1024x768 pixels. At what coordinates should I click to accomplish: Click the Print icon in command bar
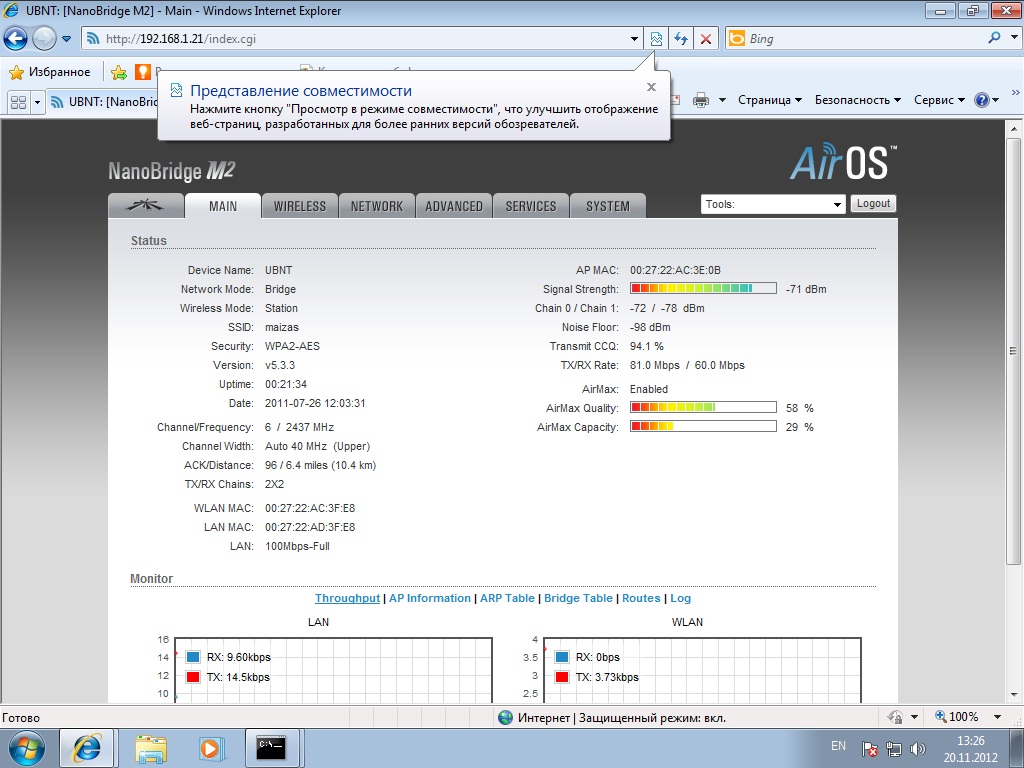tap(701, 100)
